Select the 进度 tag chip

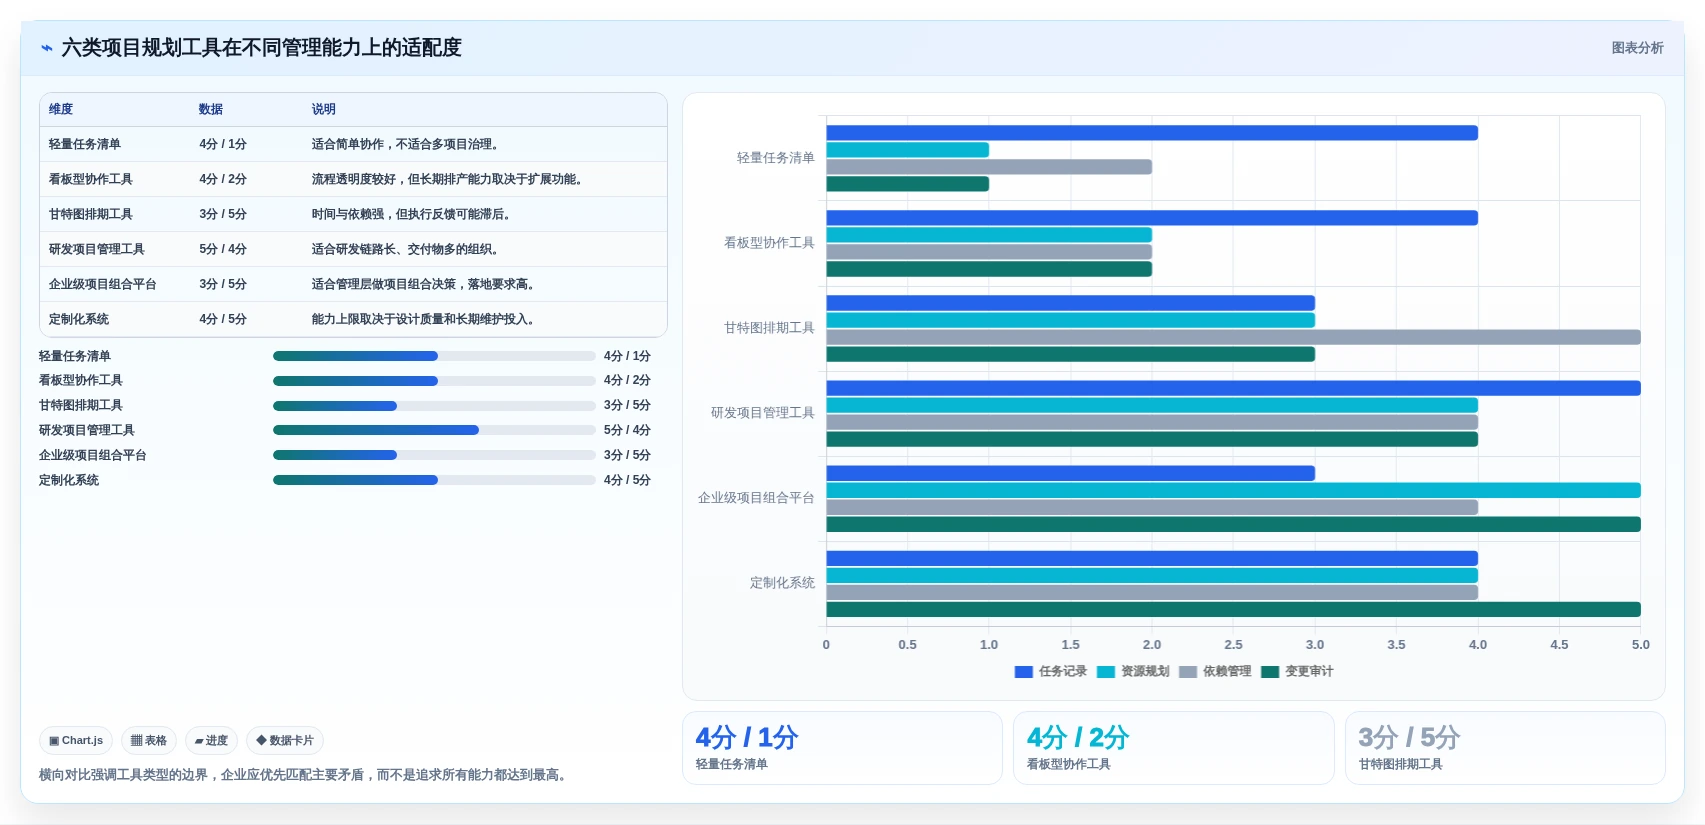[x=211, y=741]
